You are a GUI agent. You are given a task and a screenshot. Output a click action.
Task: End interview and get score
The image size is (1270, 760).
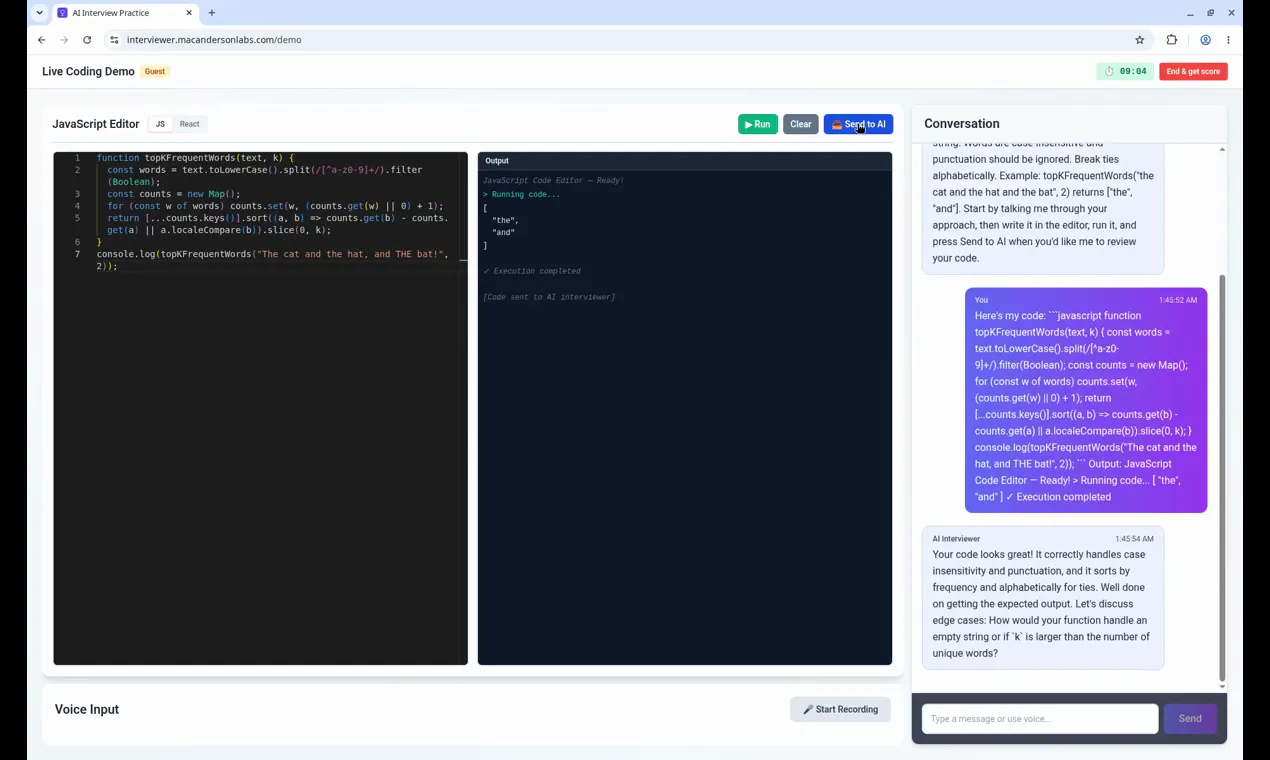coord(1193,71)
